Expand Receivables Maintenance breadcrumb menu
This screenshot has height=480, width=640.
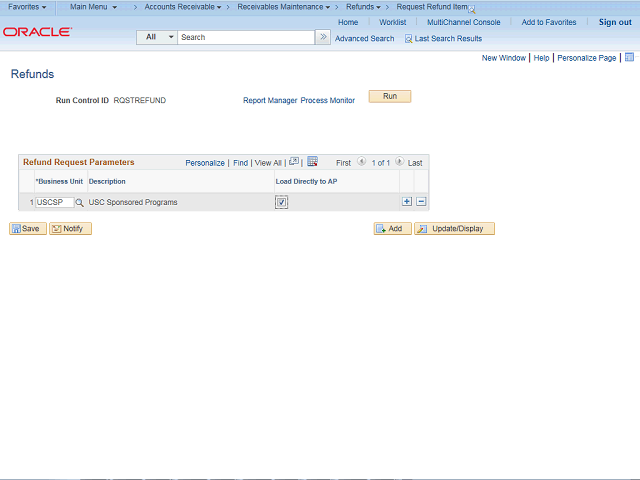point(284,7)
